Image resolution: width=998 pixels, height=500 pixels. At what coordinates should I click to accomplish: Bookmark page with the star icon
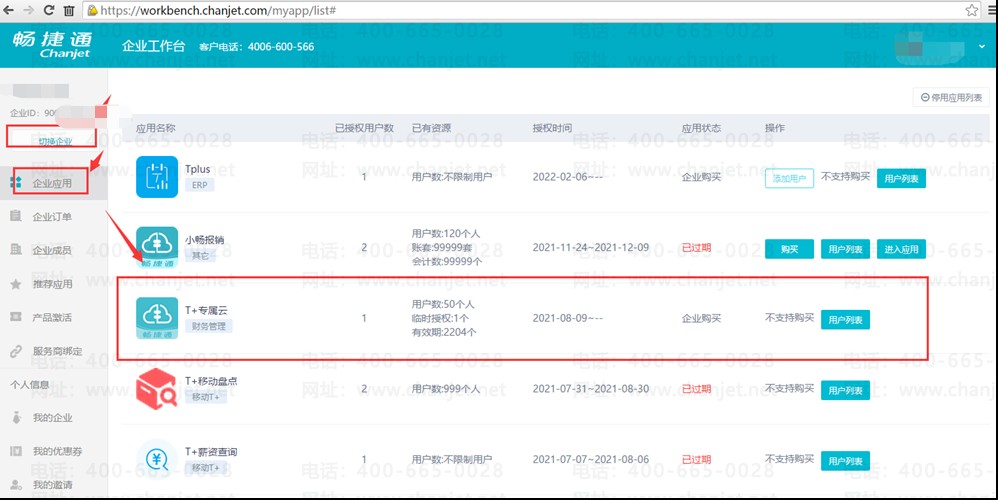click(x=971, y=10)
